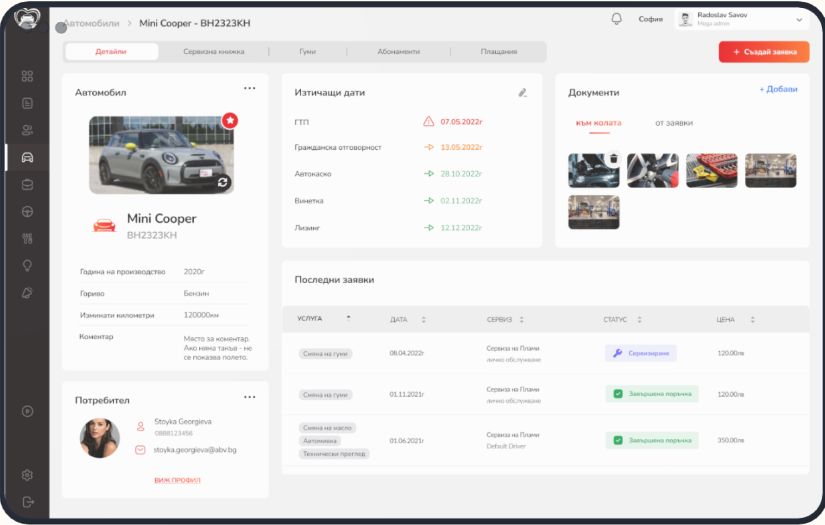This screenshot has width=825, height=525.
Task: Open the sliders icon in sidebar
Action: tap(27, 238)
